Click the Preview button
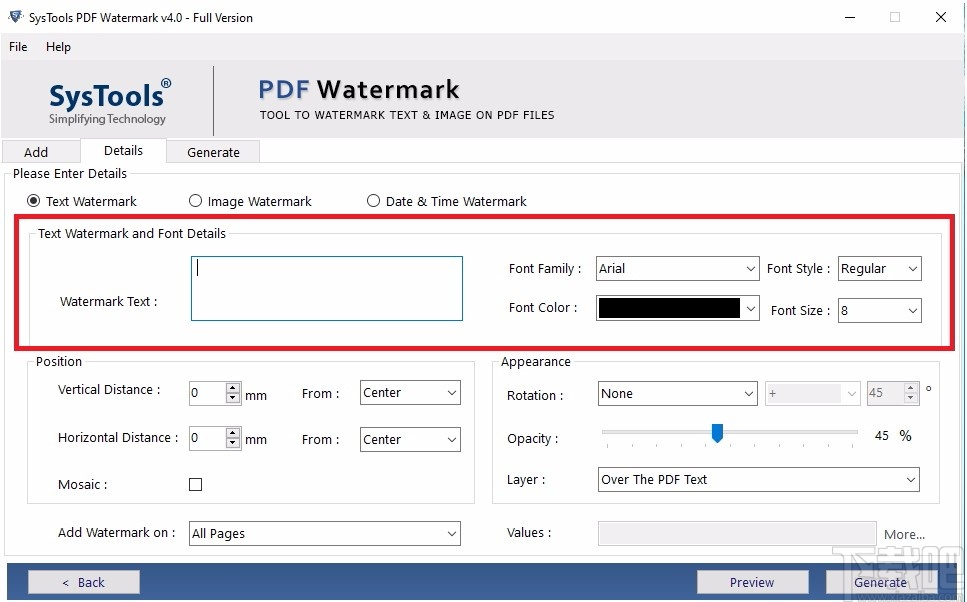The image size is (967, 602). tap(753, 582)
